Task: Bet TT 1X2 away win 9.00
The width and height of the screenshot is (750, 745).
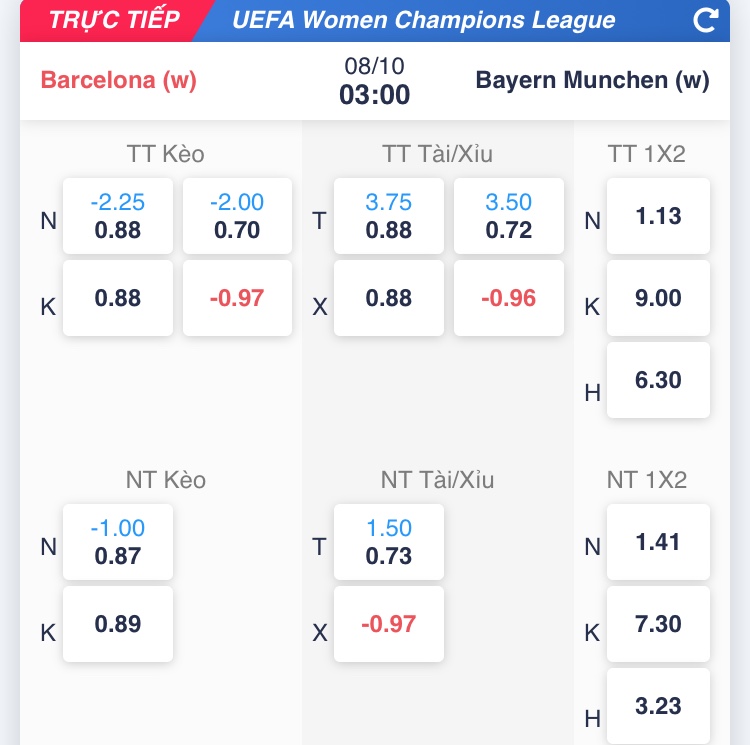Action: point(658,298)
